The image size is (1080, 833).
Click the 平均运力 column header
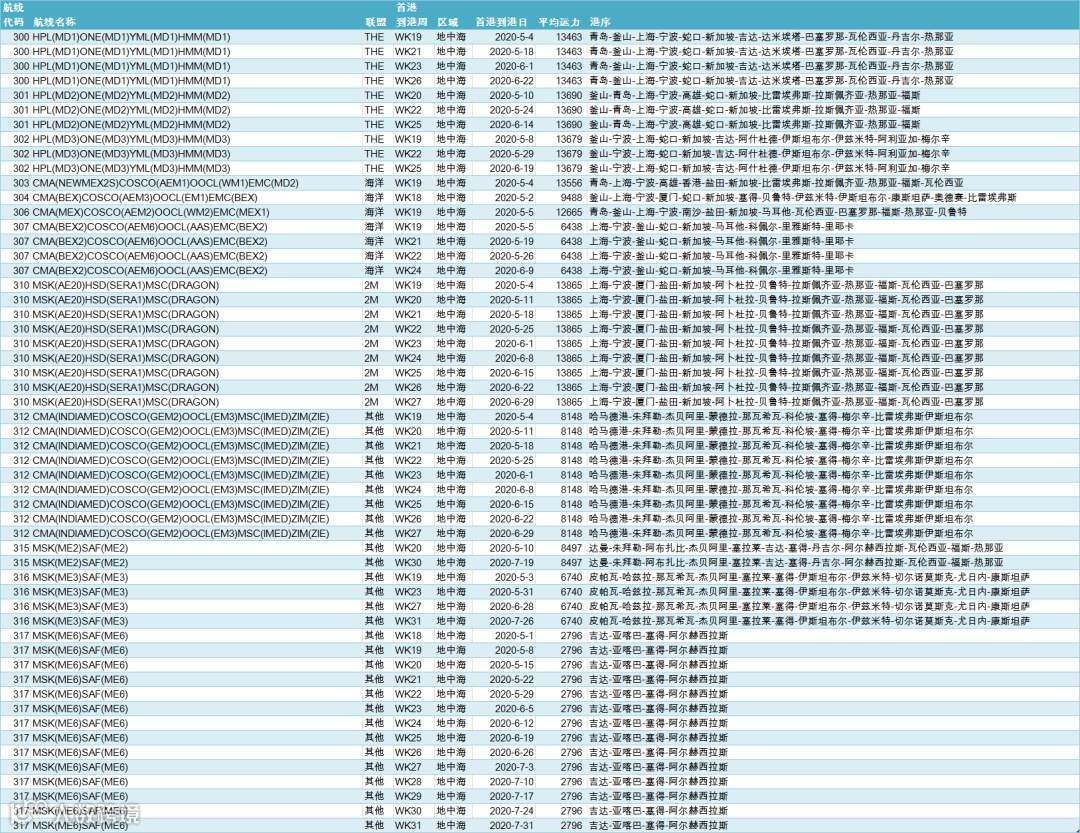pos(559,22)
